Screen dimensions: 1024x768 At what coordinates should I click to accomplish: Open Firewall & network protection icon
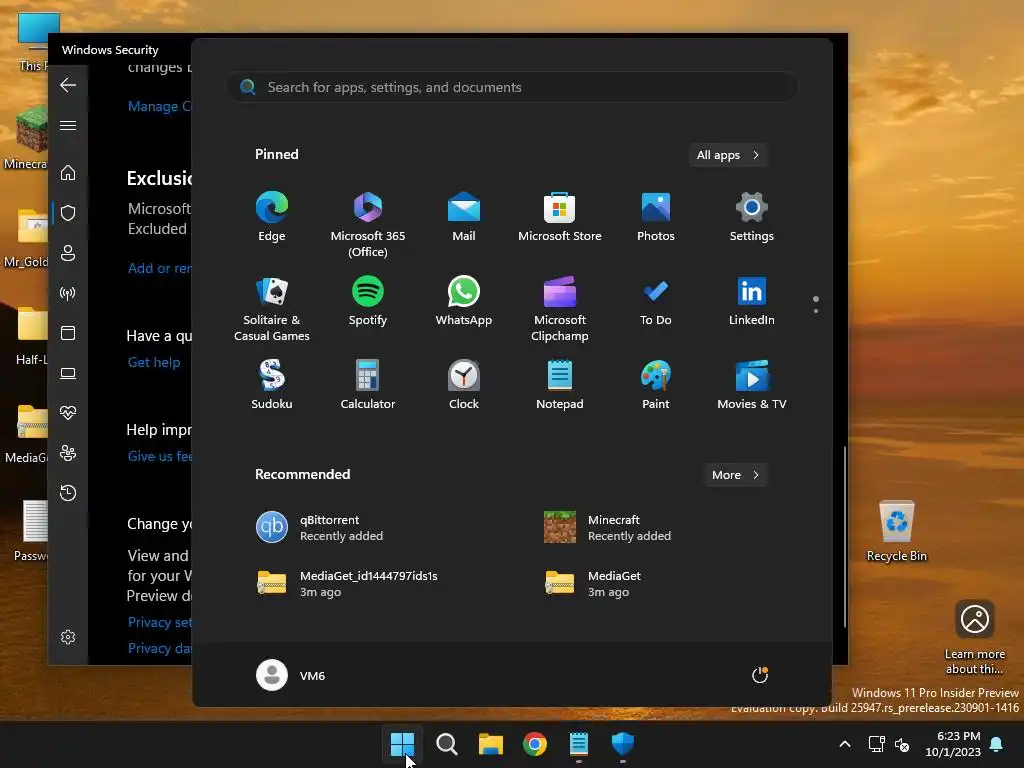(x=68, y=293)
